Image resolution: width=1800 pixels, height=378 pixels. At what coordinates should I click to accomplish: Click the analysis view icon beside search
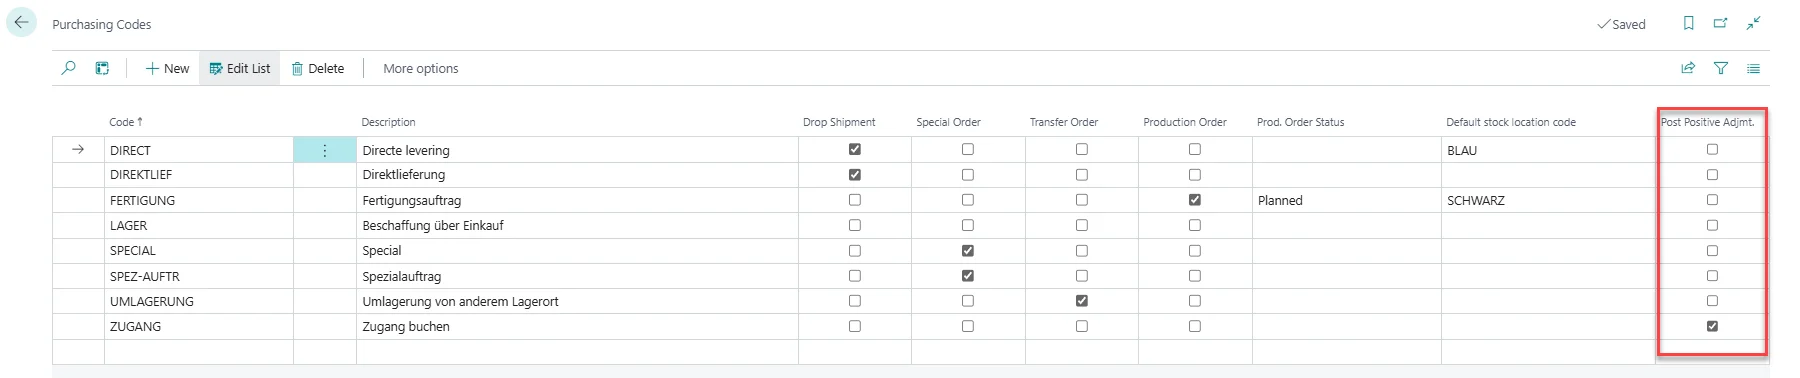[x=102, y=68]
